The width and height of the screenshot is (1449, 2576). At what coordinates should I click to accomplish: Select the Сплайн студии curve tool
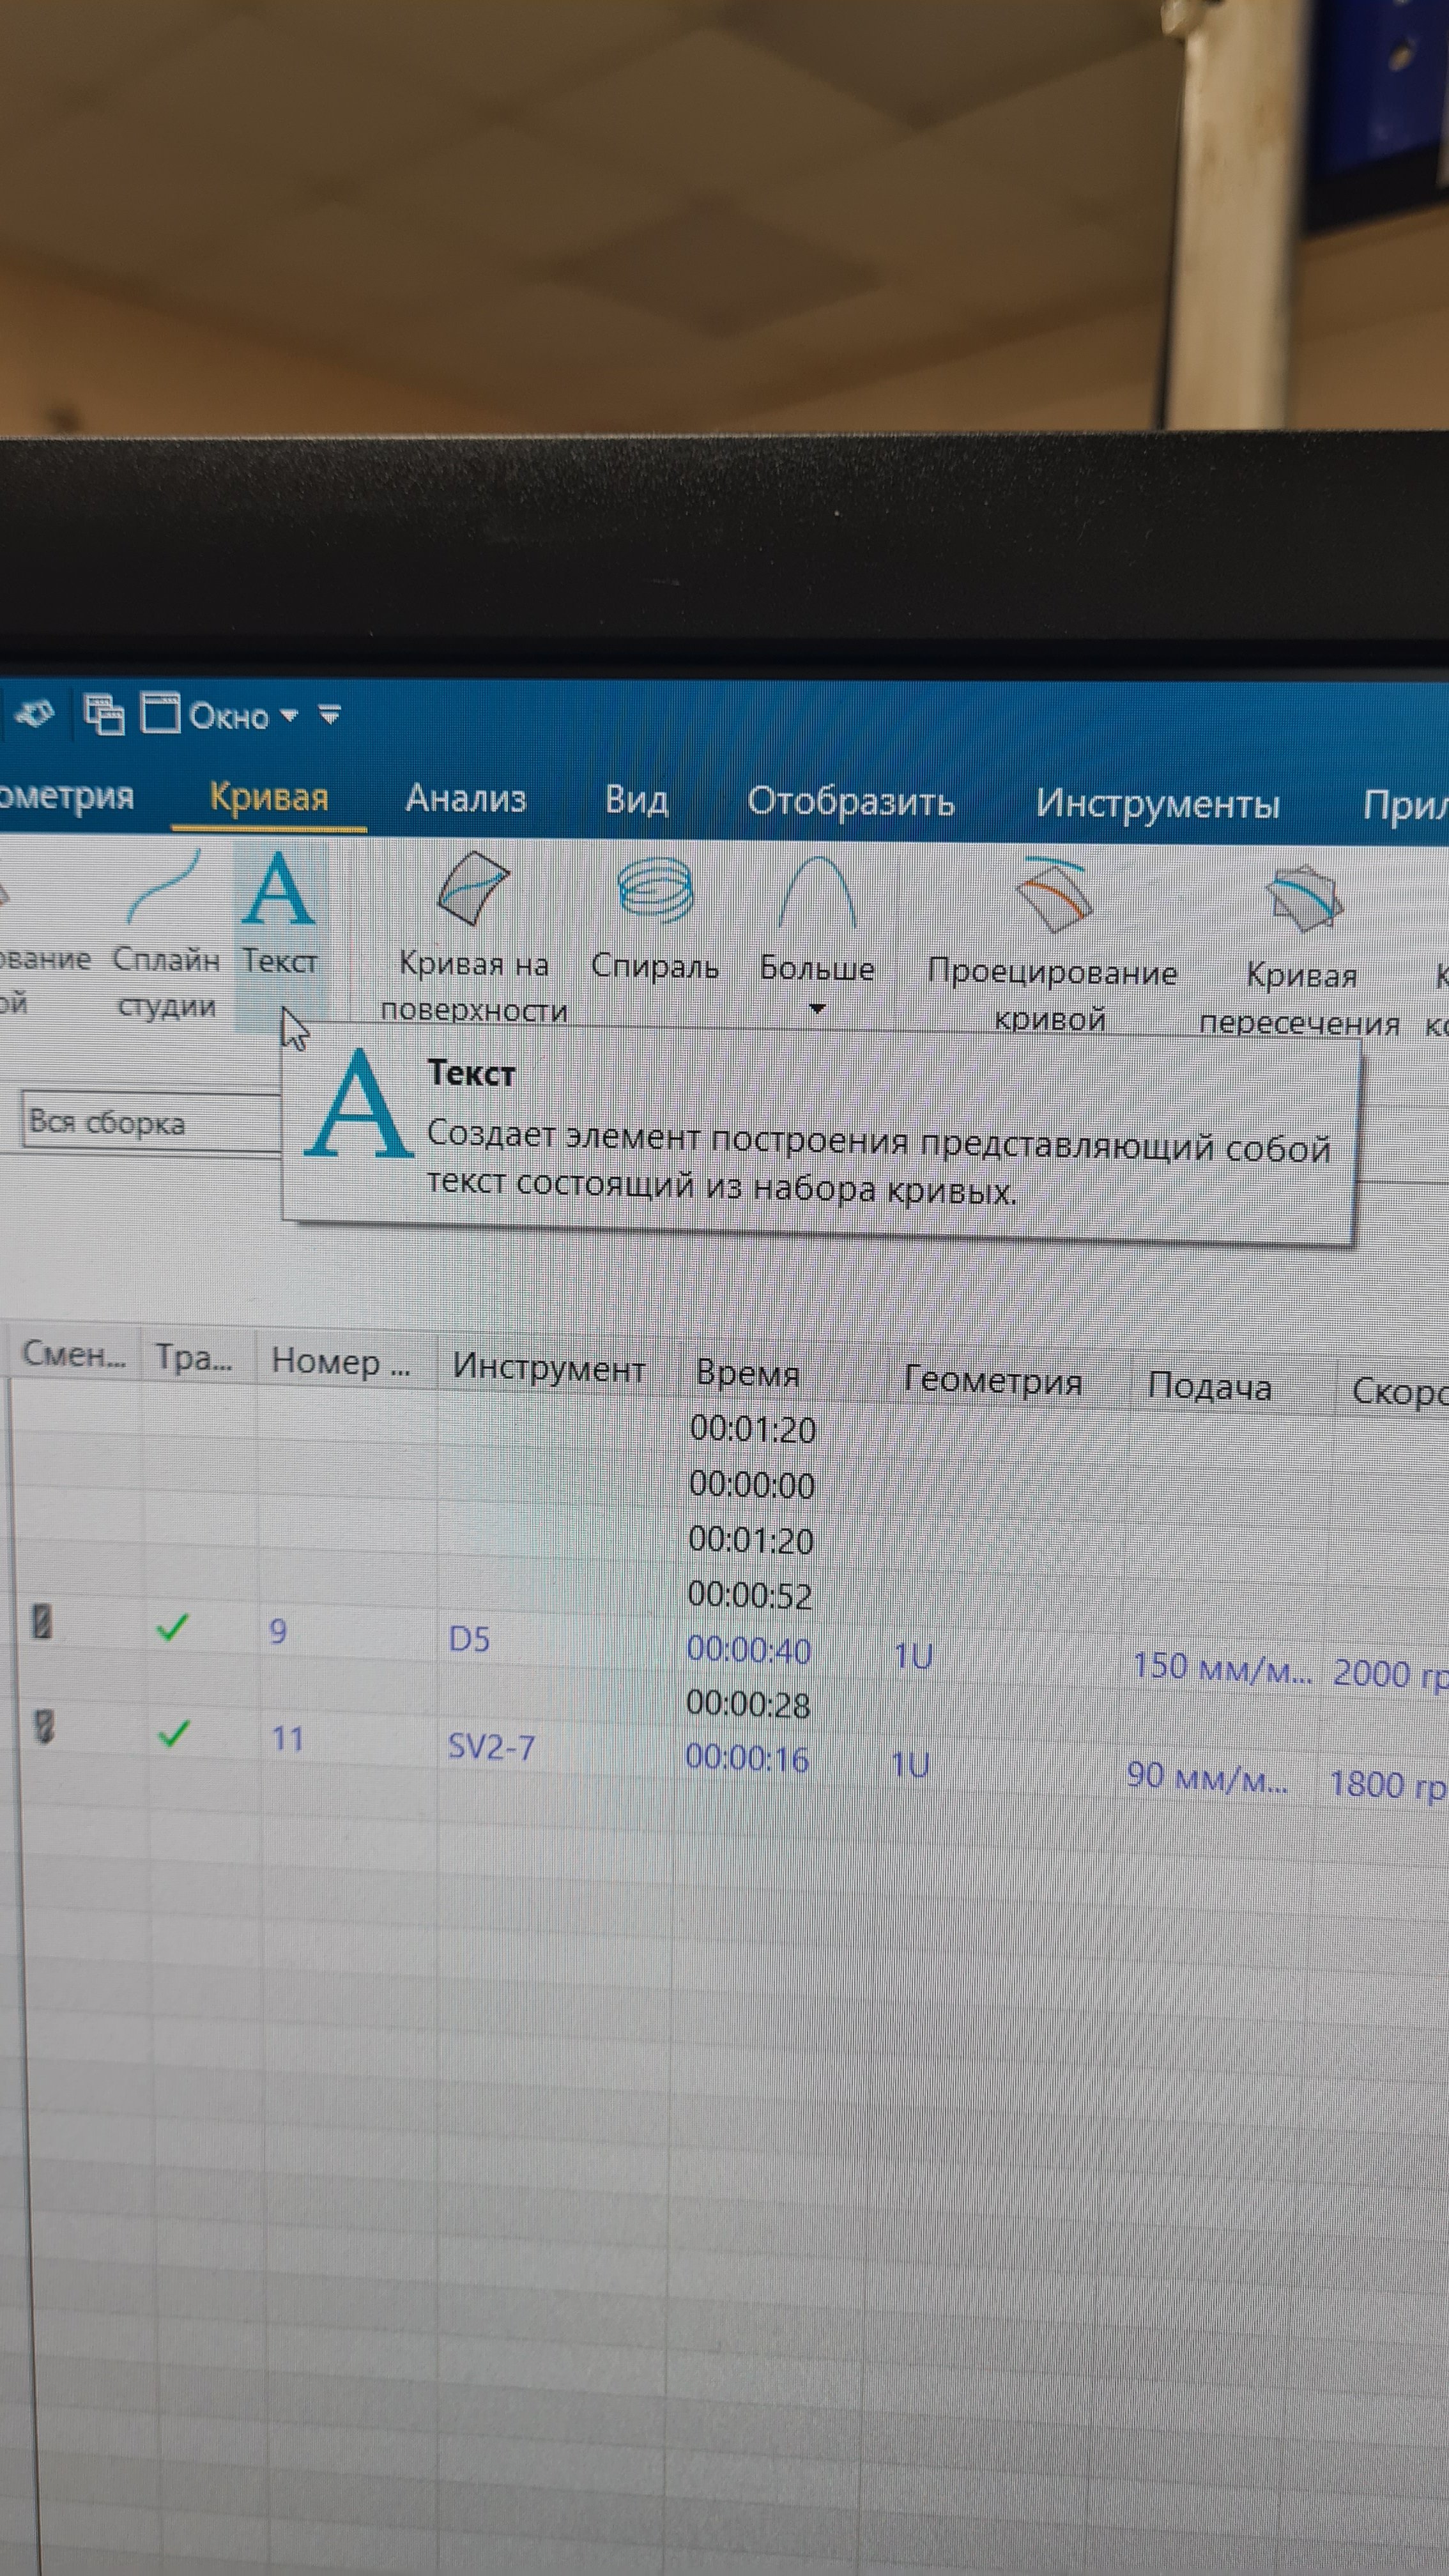pyautogui.click(x=166, y=934)
